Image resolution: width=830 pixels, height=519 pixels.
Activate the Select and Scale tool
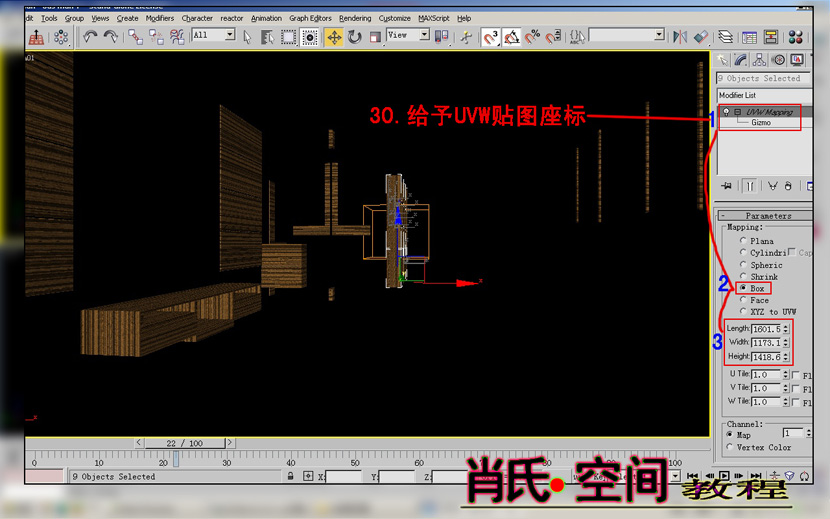375,37
